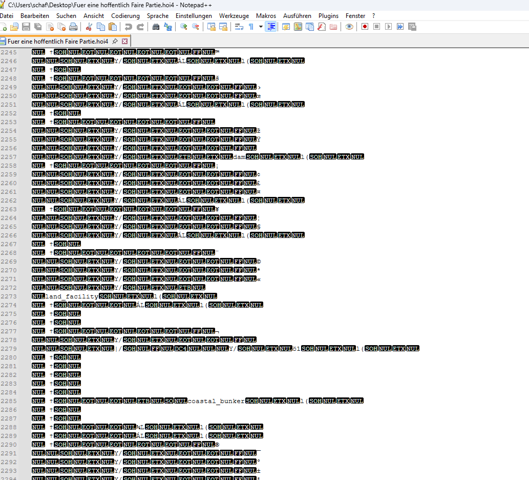Toggle show all characters pilcrow icon

coord(251,27)
